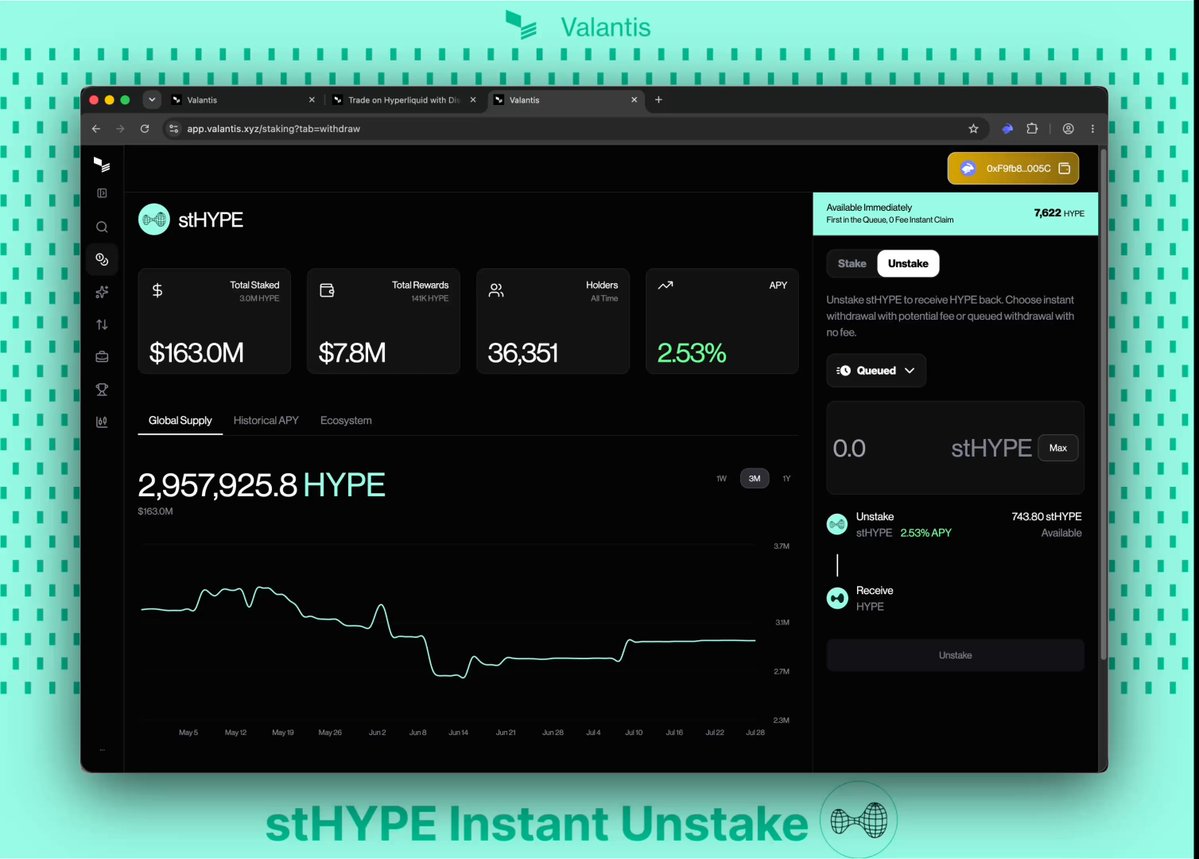Click the Total Staked $163.0M card
The width and height of the screenshot is (1199, 859).
(x=214, y=321)
